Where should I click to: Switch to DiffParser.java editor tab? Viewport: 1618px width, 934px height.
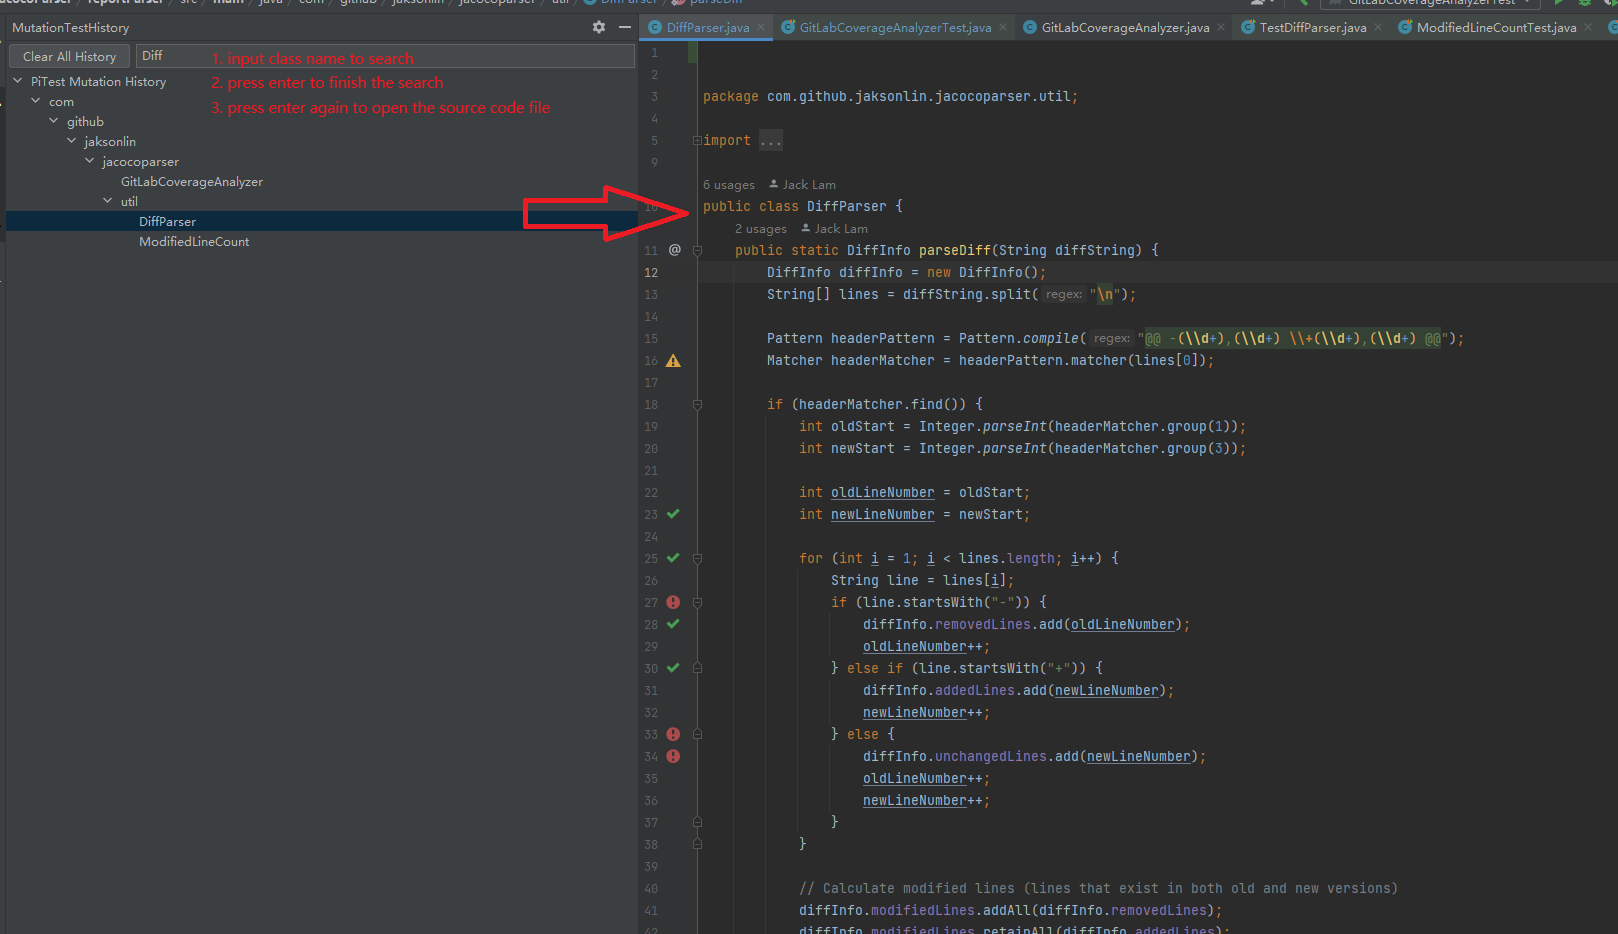coord(708,27)
